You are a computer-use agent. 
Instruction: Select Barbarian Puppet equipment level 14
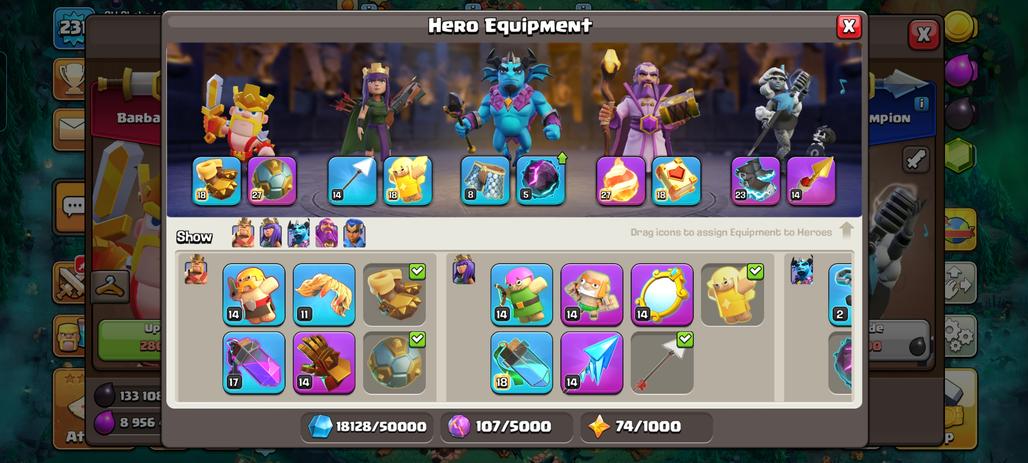pos(254,294)
